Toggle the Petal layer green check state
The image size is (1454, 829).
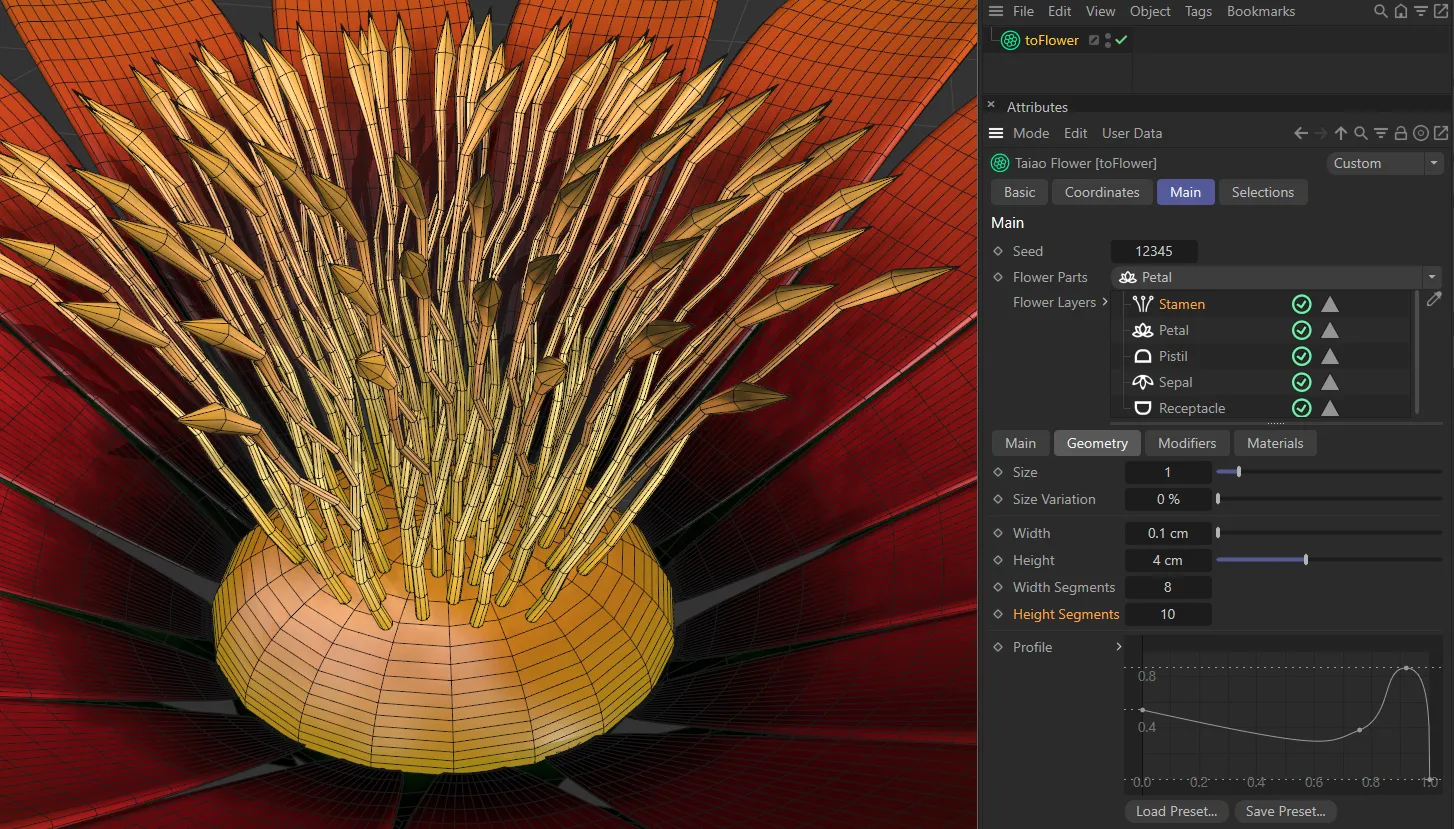tap(1301, 329)
